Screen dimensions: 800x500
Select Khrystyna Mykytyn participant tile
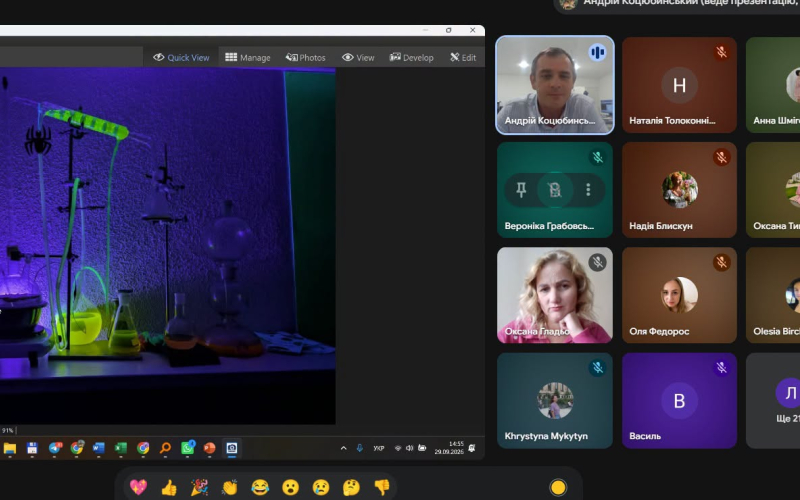tap(555, 401)
